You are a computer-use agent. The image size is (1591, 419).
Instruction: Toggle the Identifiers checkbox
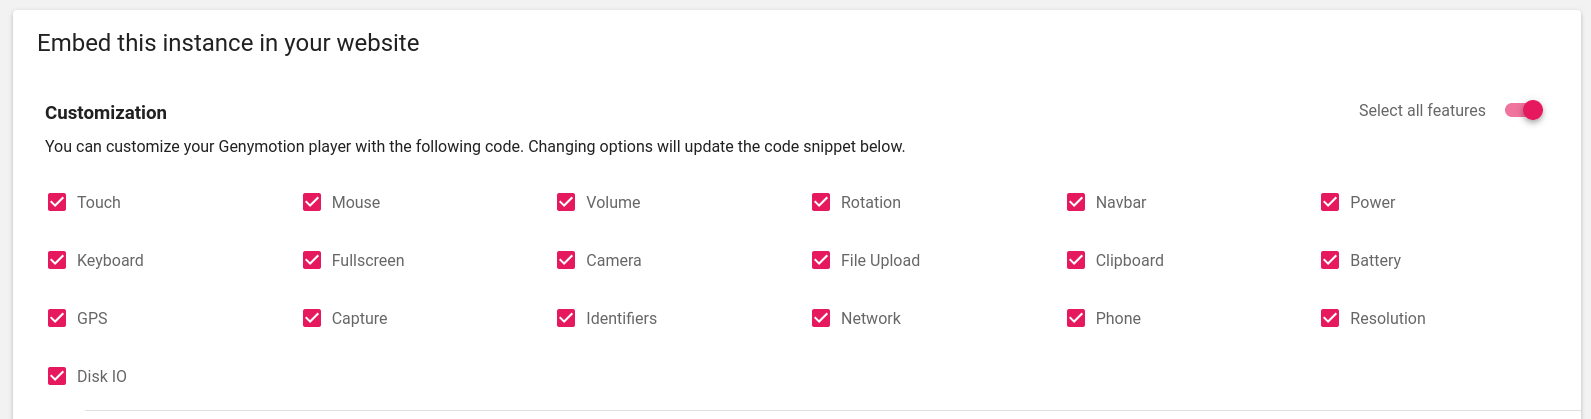pyautogui.click(x=566, y=318)
